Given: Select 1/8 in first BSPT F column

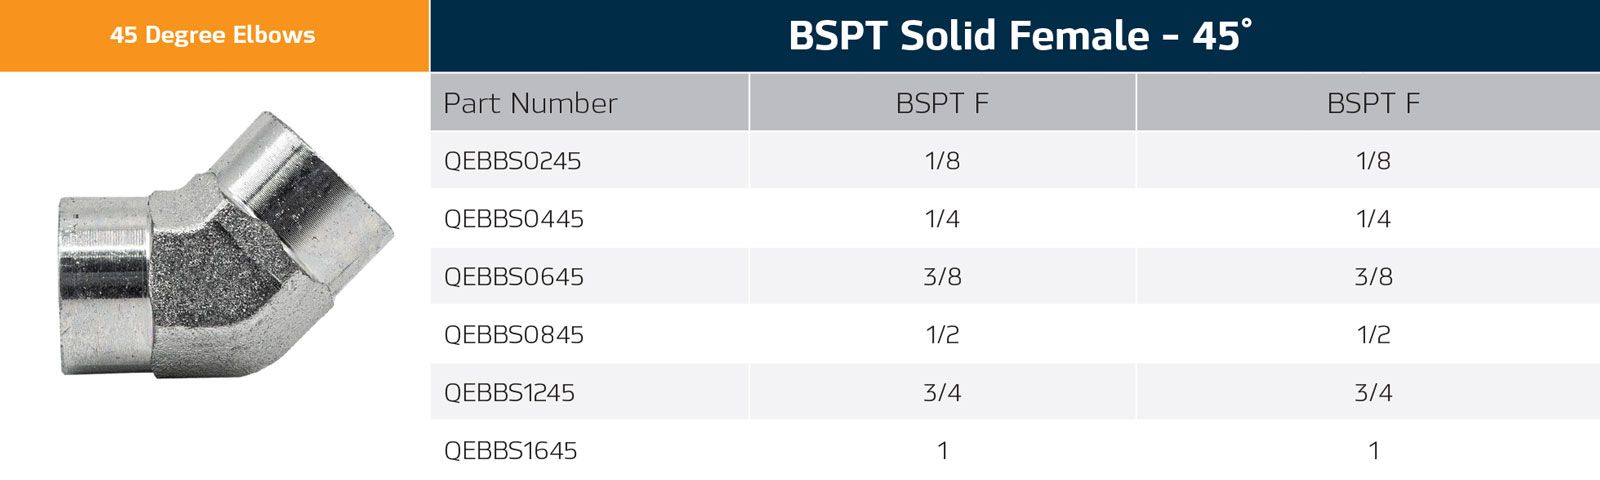Looking at the screenshot, I should (x=942, y=161).
